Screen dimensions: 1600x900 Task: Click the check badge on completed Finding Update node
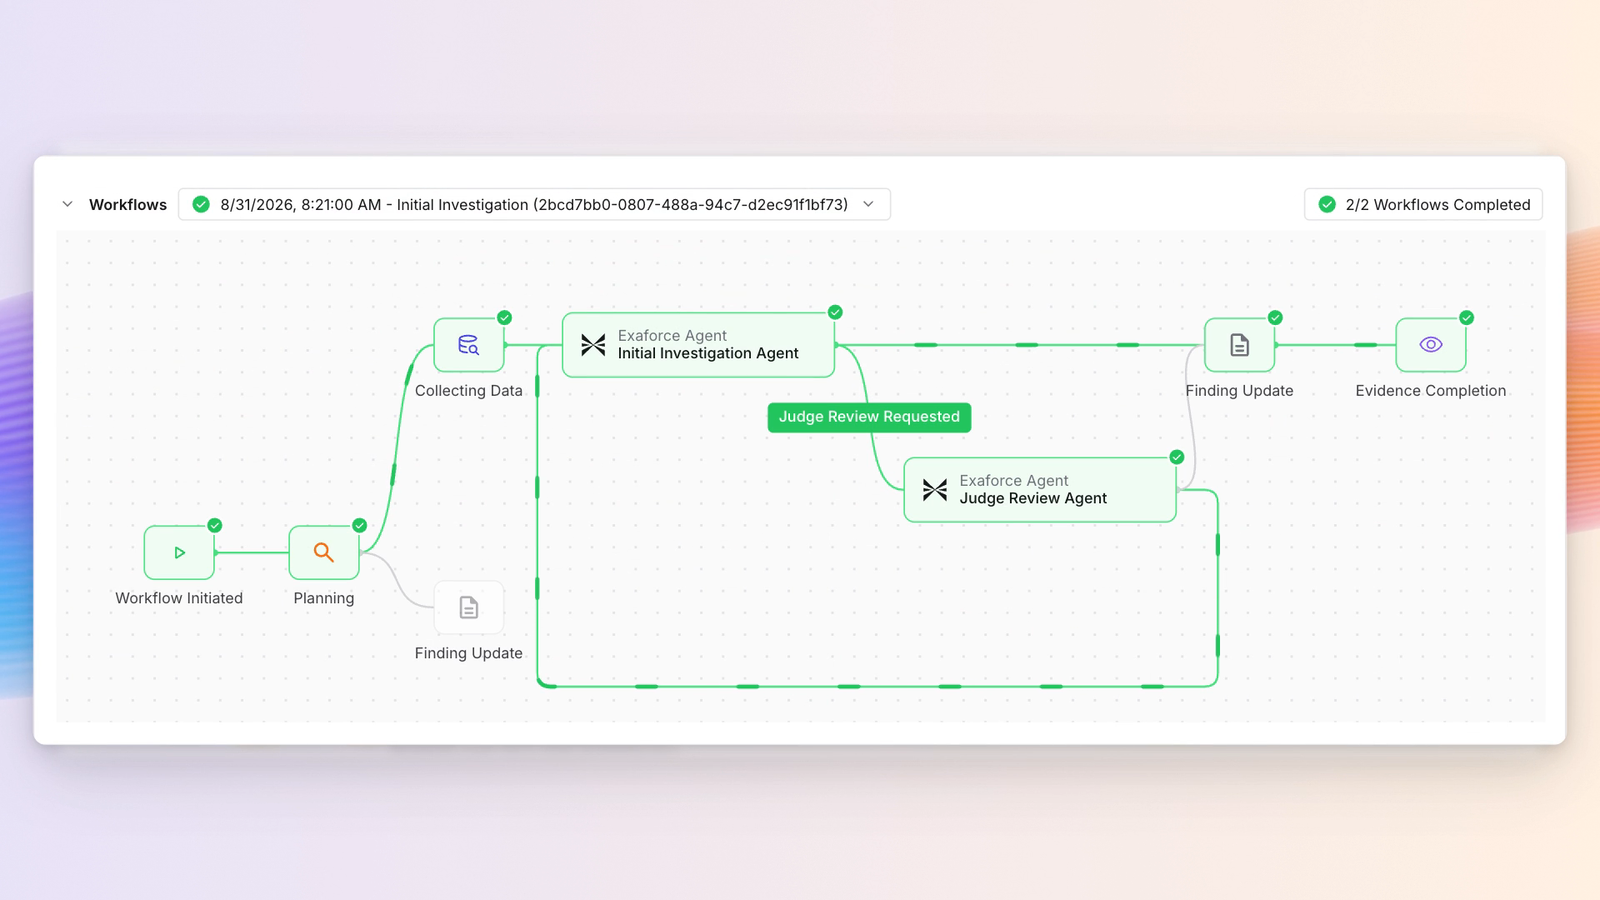[x=1275, y=318]
